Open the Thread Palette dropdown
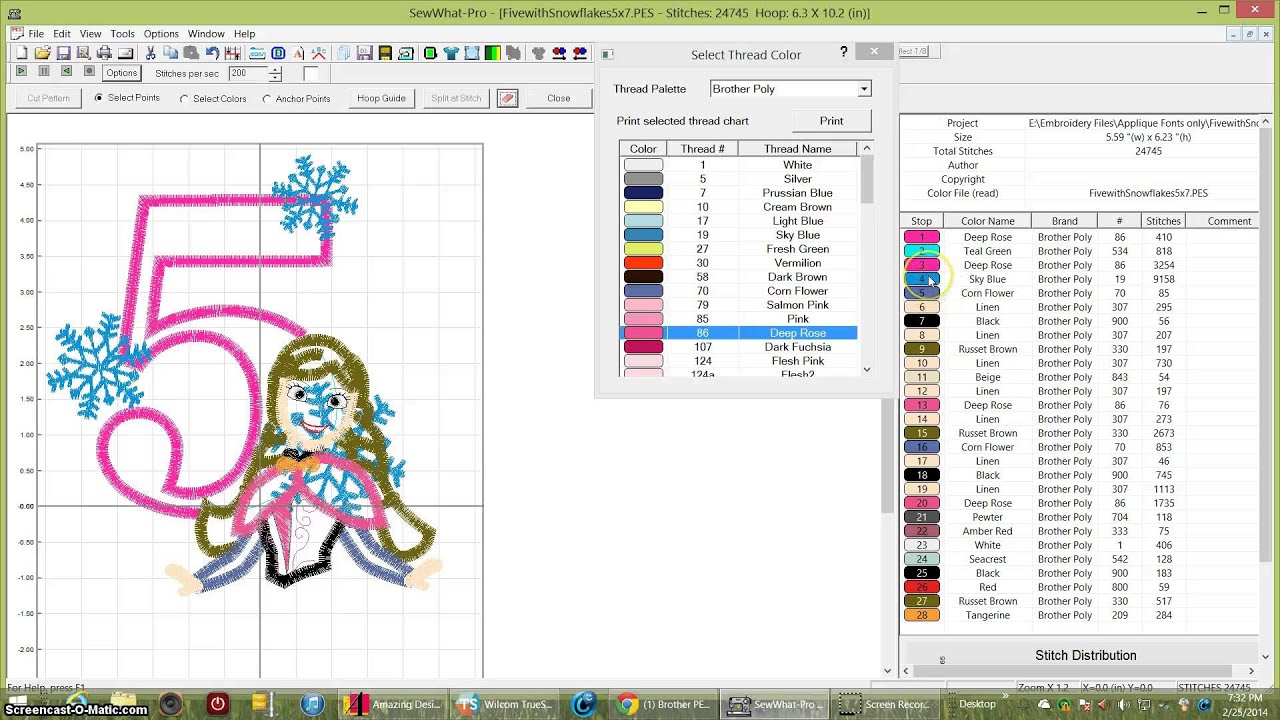This screenshot has height=720, width=1280. [x=864, y=89]
